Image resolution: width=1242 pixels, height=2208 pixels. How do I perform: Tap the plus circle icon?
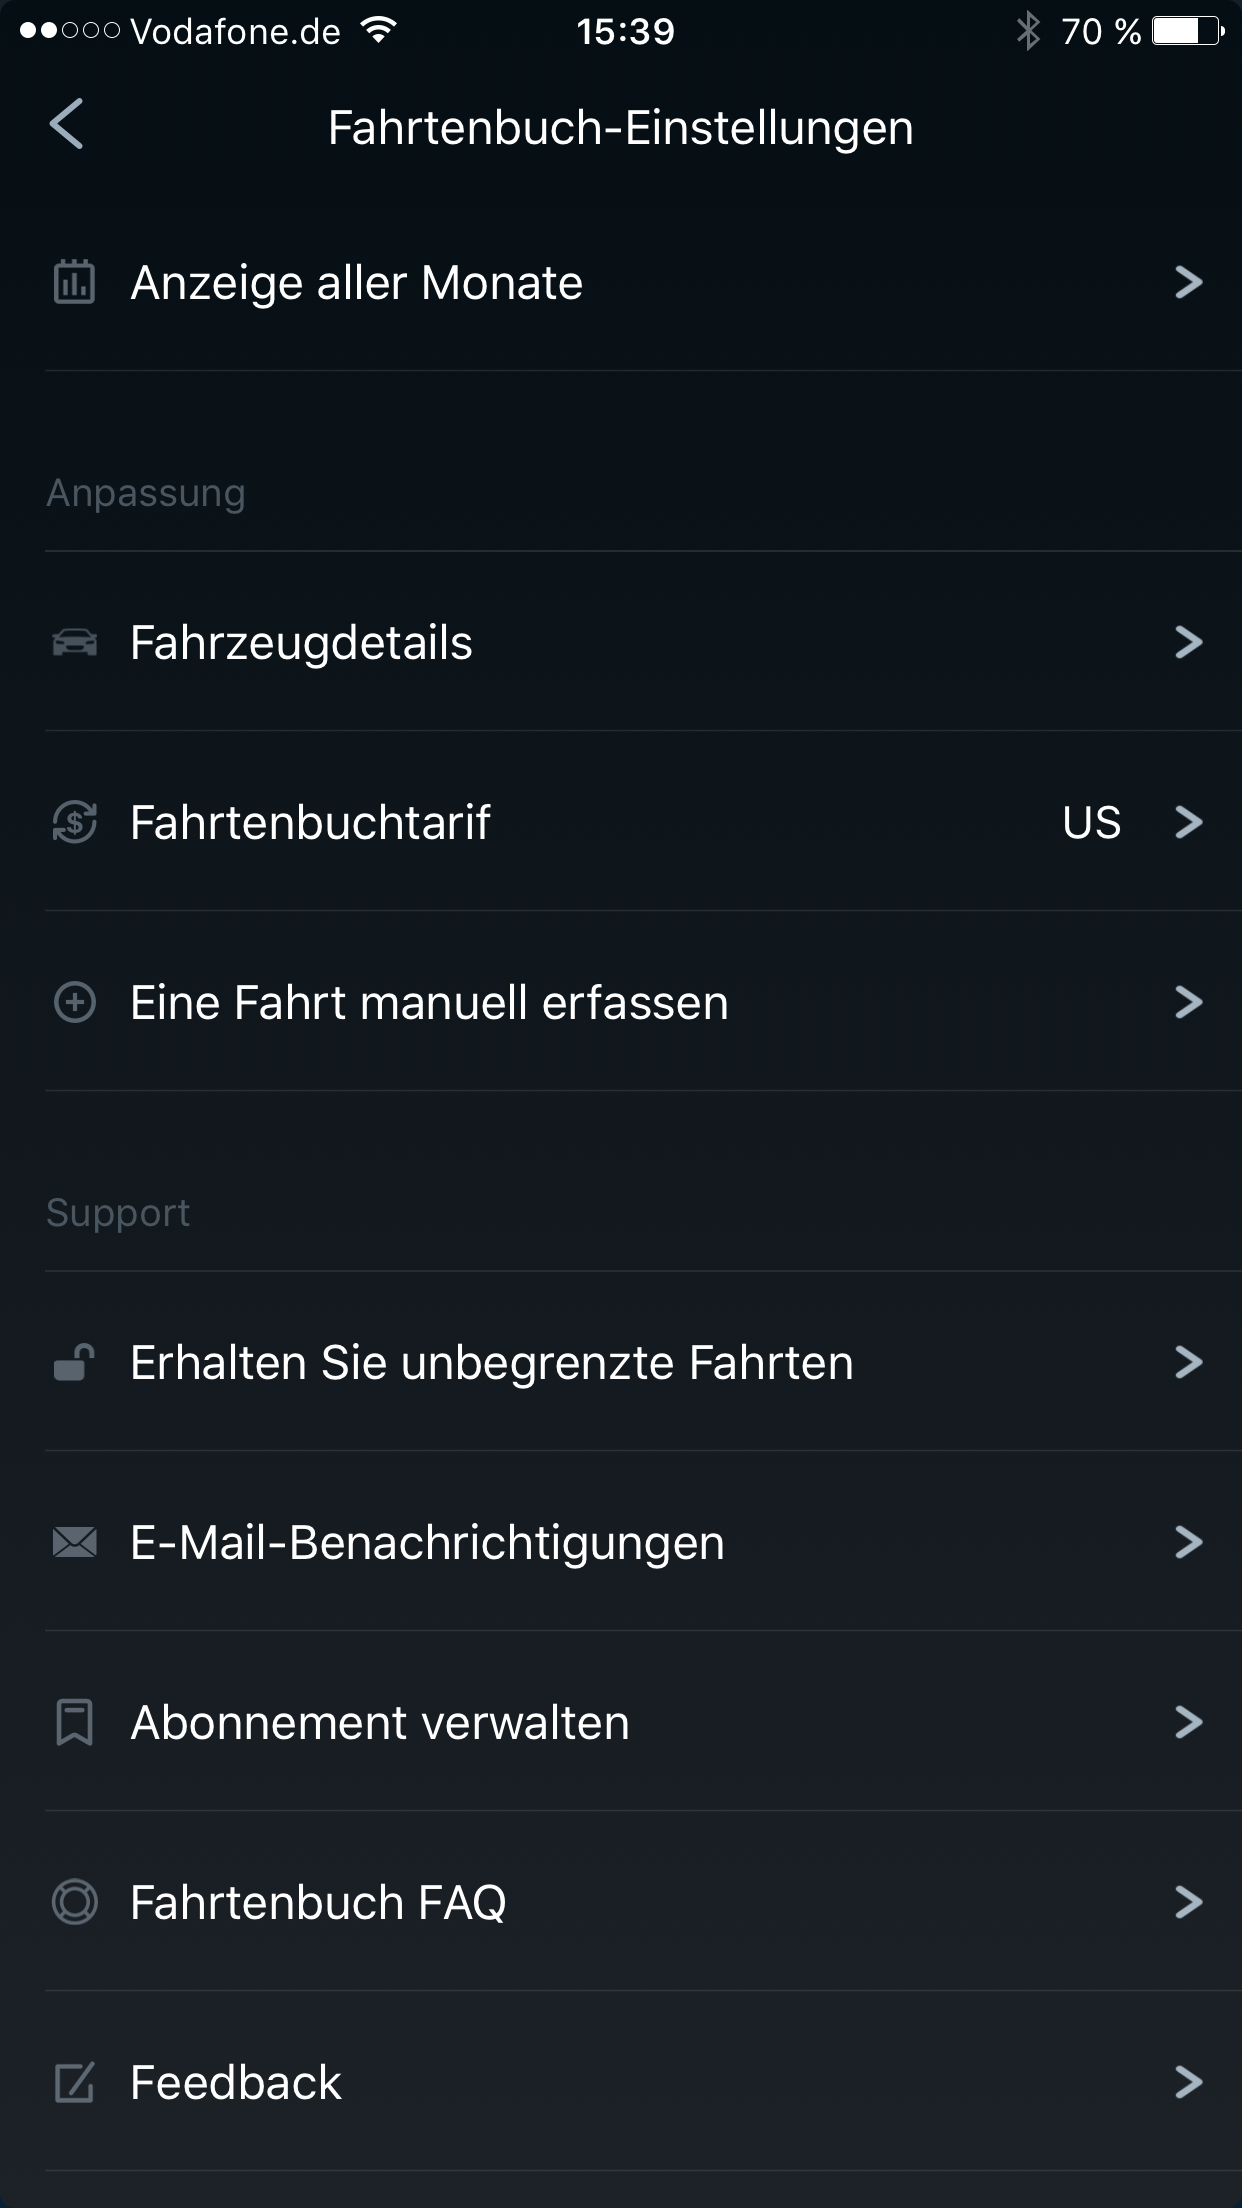coord(74,1002)
